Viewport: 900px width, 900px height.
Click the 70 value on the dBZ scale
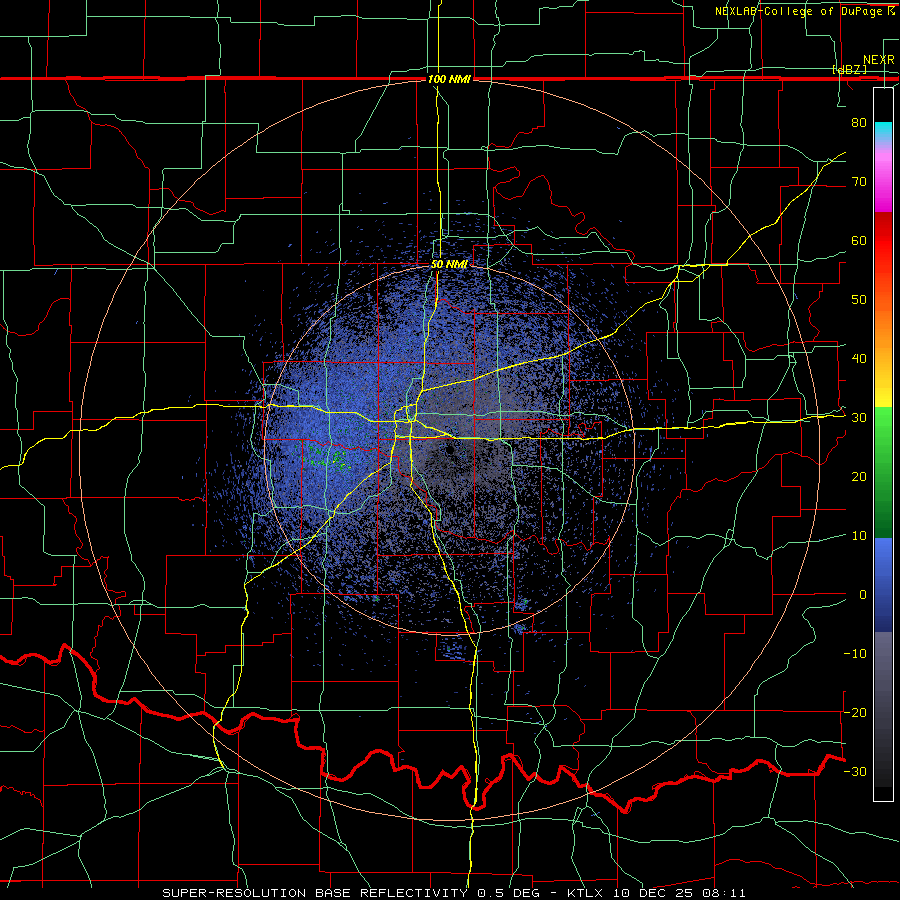pyautogui.click(x=859, y=181)
